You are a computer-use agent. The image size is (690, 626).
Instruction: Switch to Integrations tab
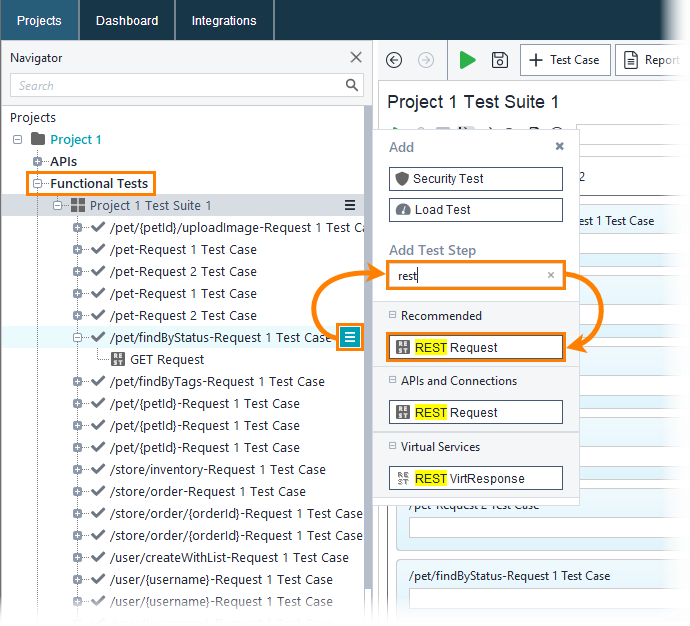click(x=224, y=20)
